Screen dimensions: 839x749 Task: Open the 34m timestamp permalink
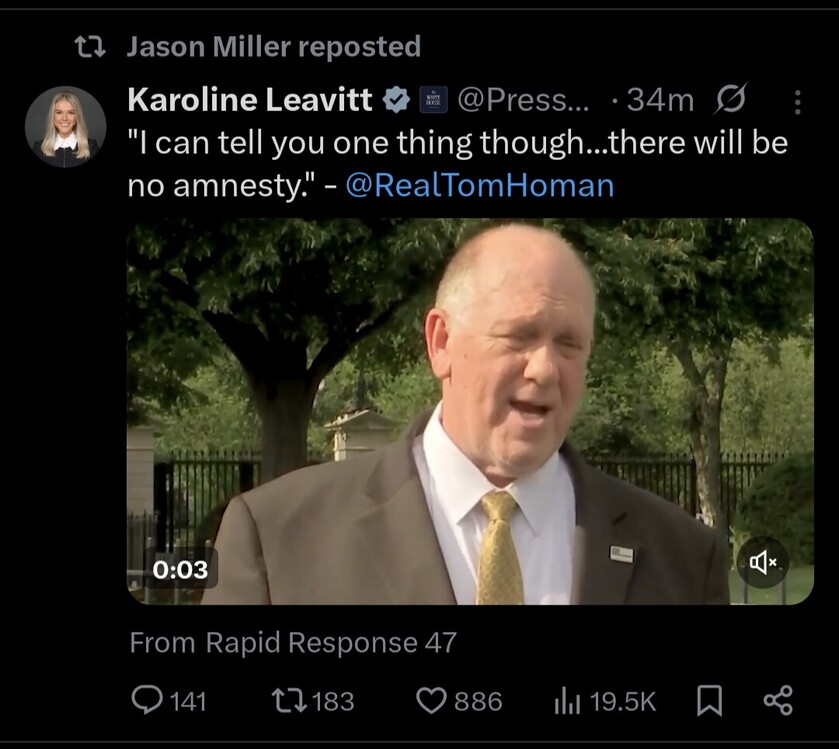[x=660, y=100]
